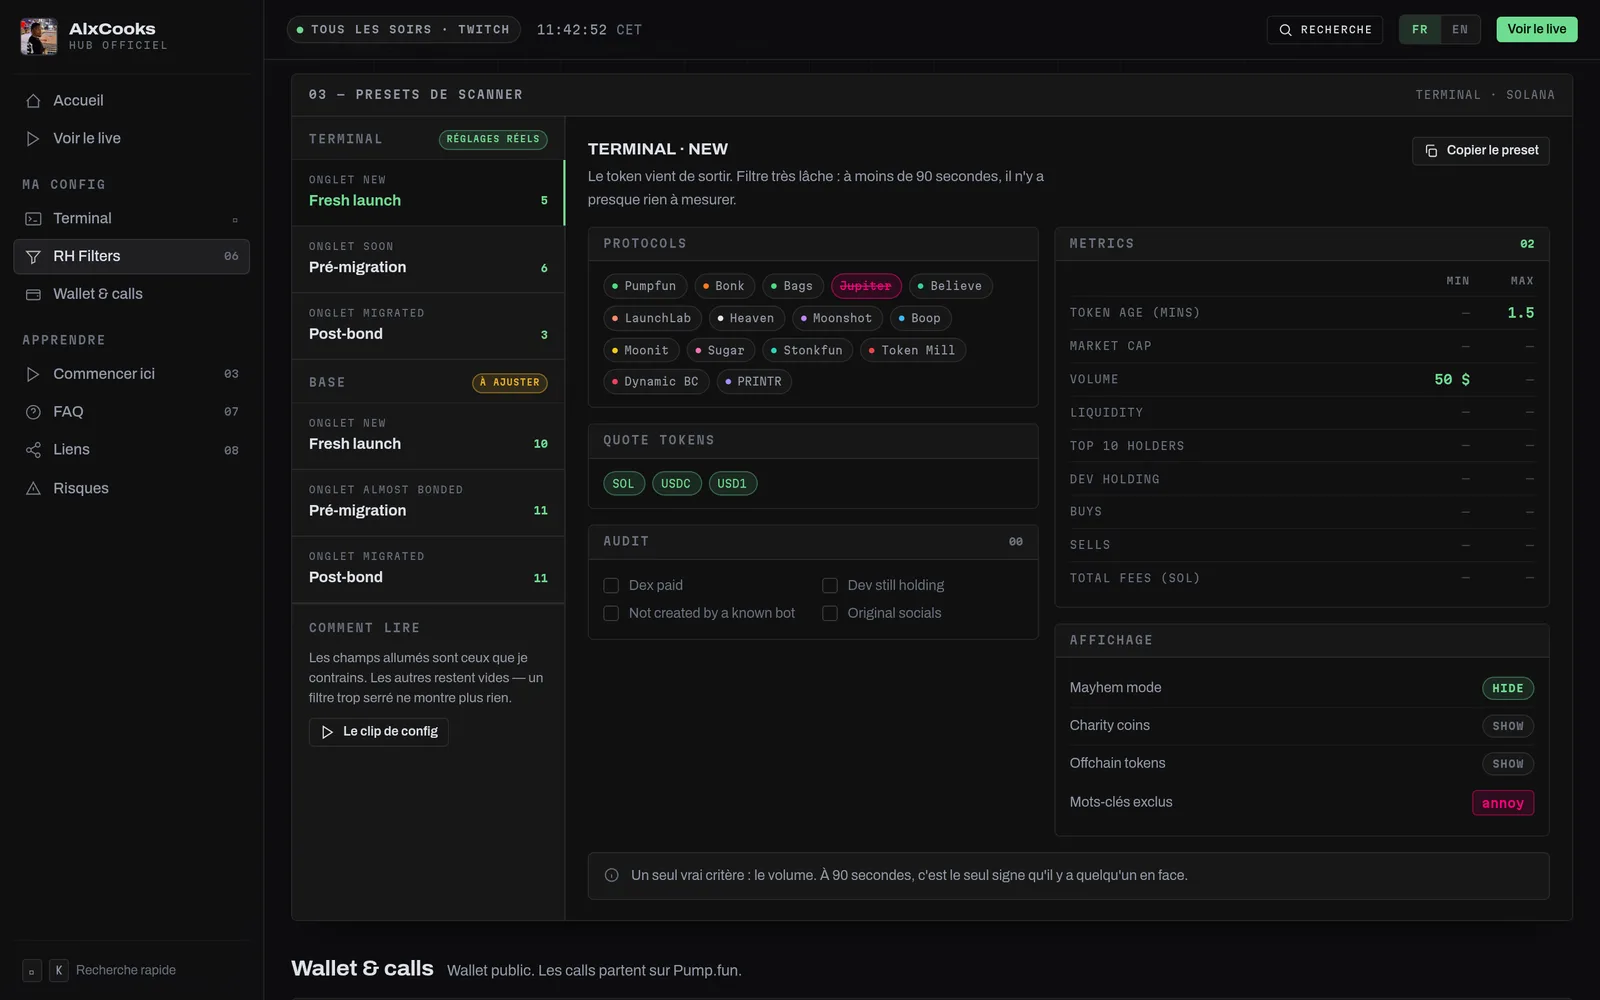Viewport: 1600px width, 1000px height.
Task: Toggle the Token Mill protocol chip
Action: (x=912, y=351)
